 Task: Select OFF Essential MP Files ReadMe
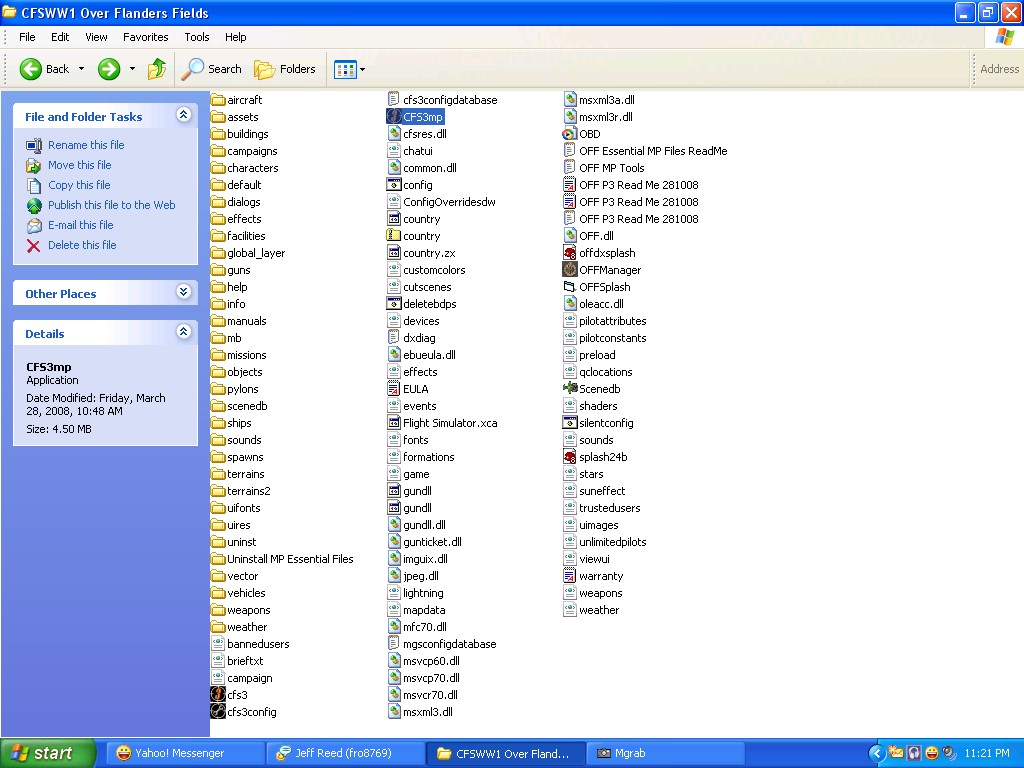pyautogui.click(x=645, y=151)
